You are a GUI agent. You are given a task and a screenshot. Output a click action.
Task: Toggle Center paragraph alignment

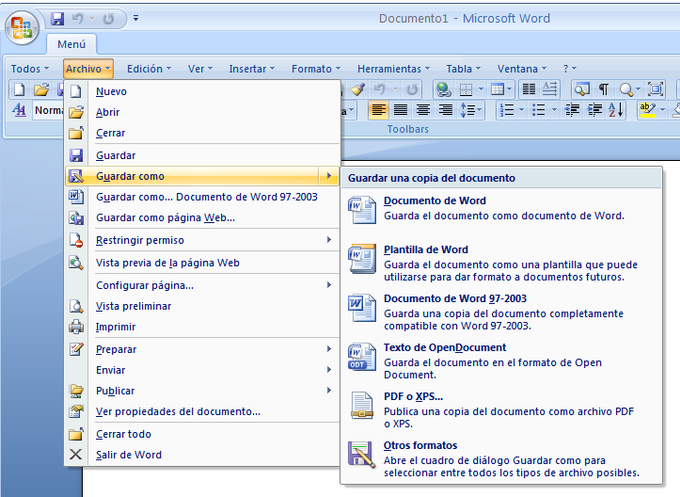point(423,110)
